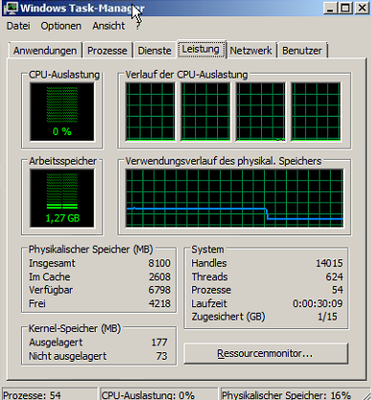371x400 pixels.
Task: Click the third CPU history graph
Action: tap(261, 112)
